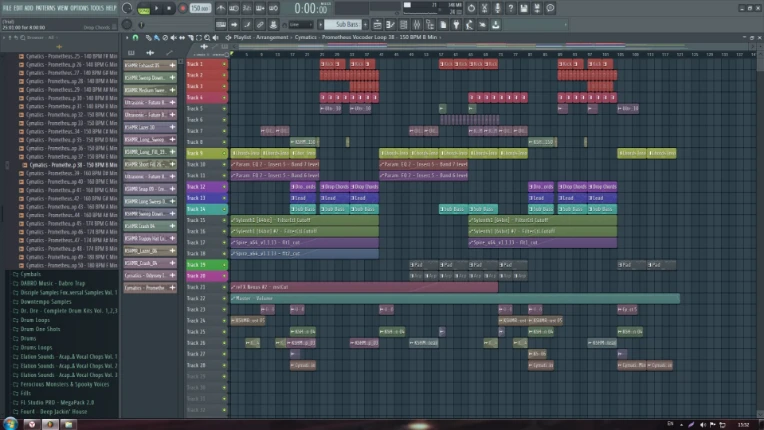The width and height of the screenshot is (764, 430).
Task: Open the EDIT menu
Action: pyautogui.click(x=18, y=8)
